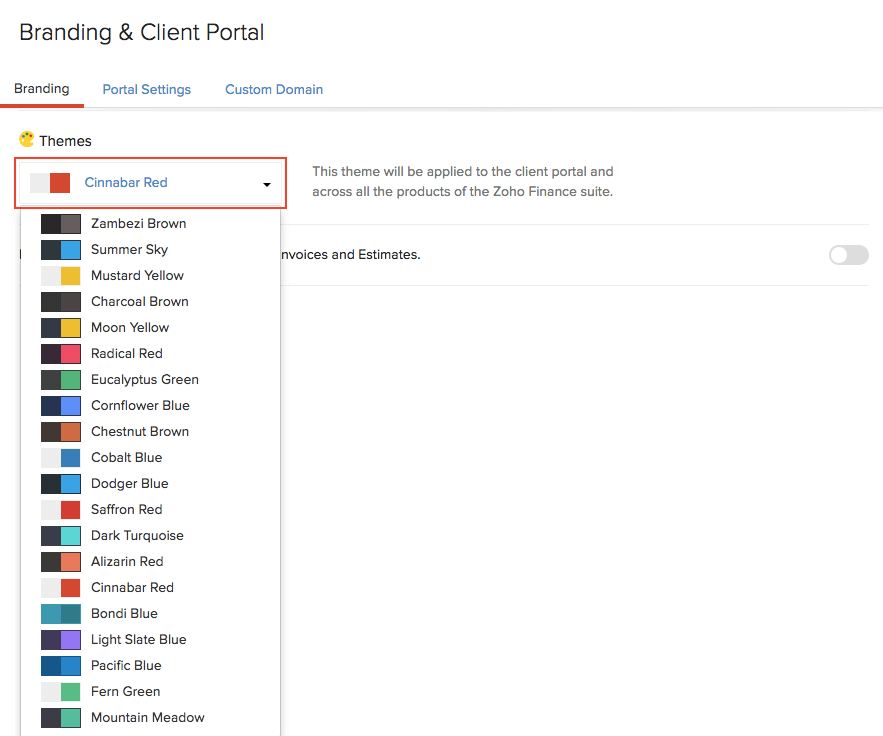This screenshot has height=736, width=883.
Task: Select the Cornflower Blue theme
Action: pyautogui.click(x=140, y=405)
